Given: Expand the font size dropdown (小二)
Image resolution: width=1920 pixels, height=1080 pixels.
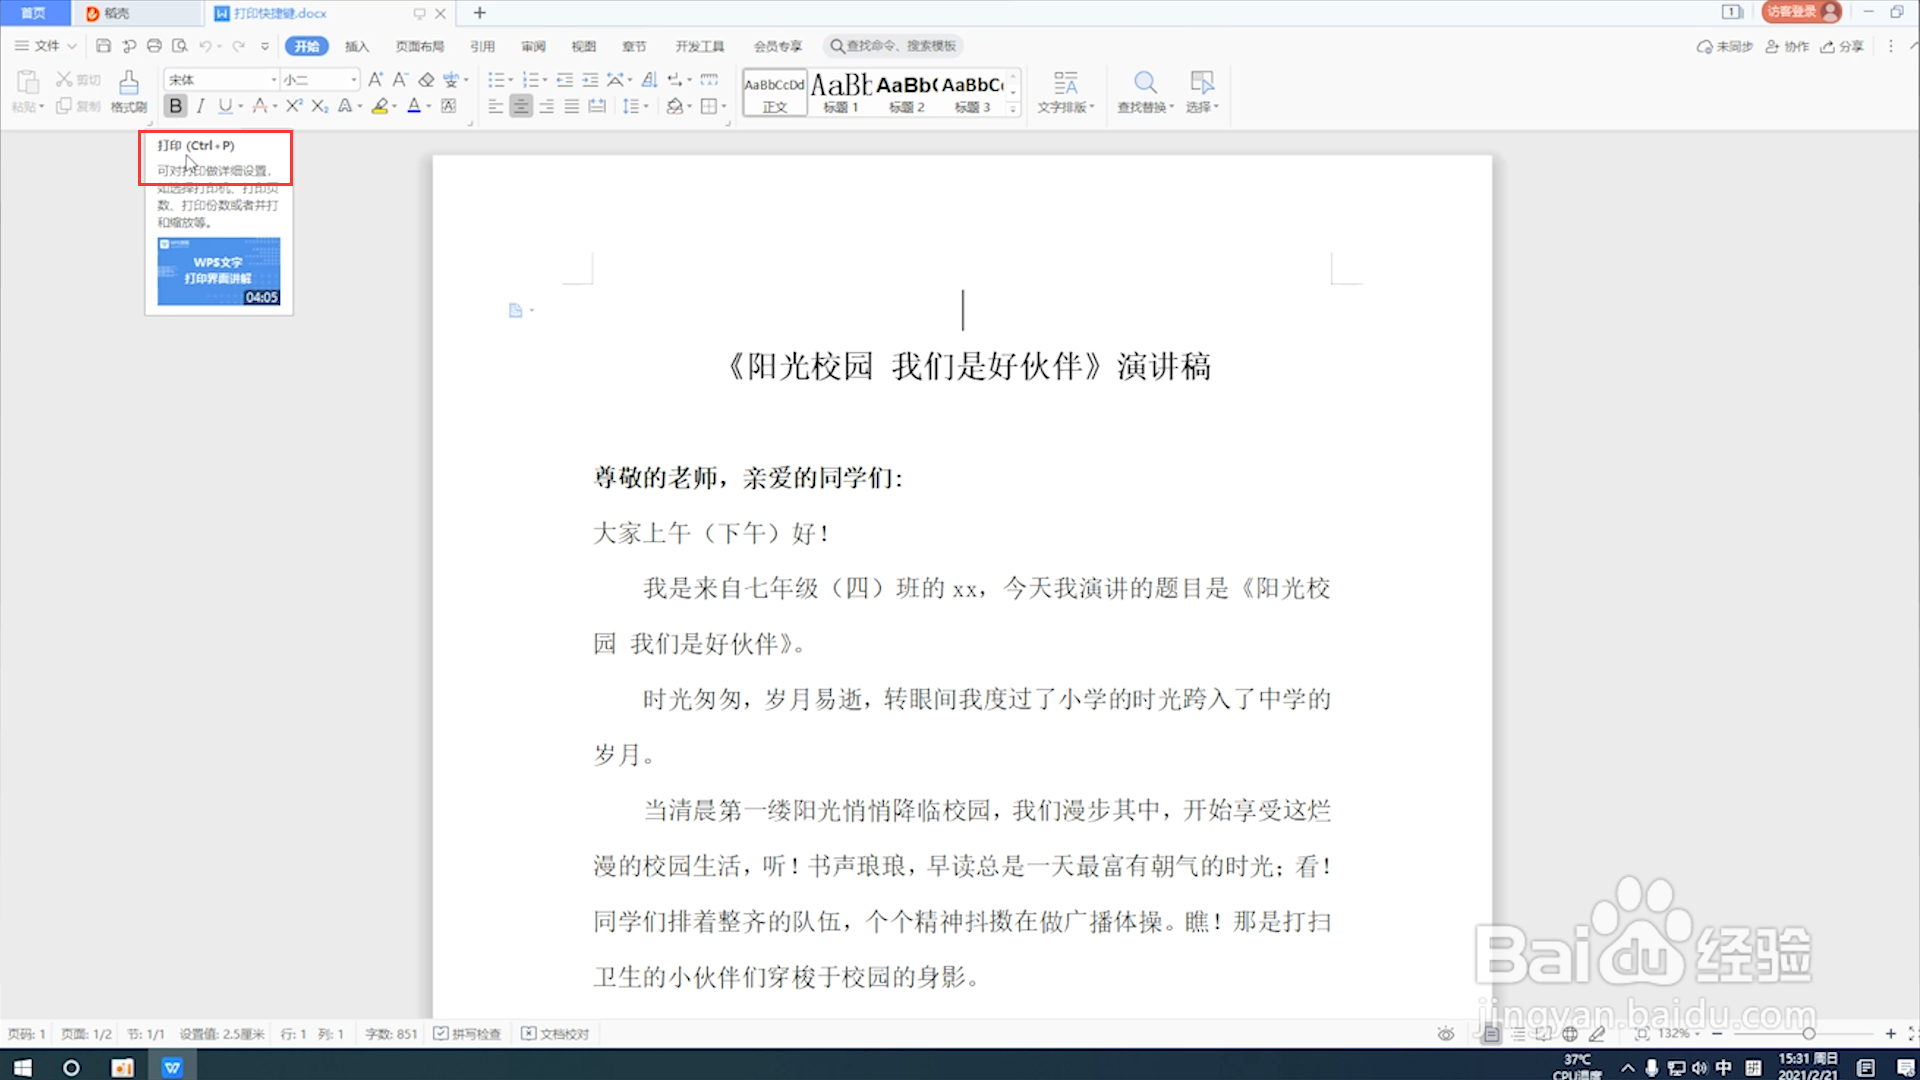Looking at the screenshot, I should tap(353, 80).
